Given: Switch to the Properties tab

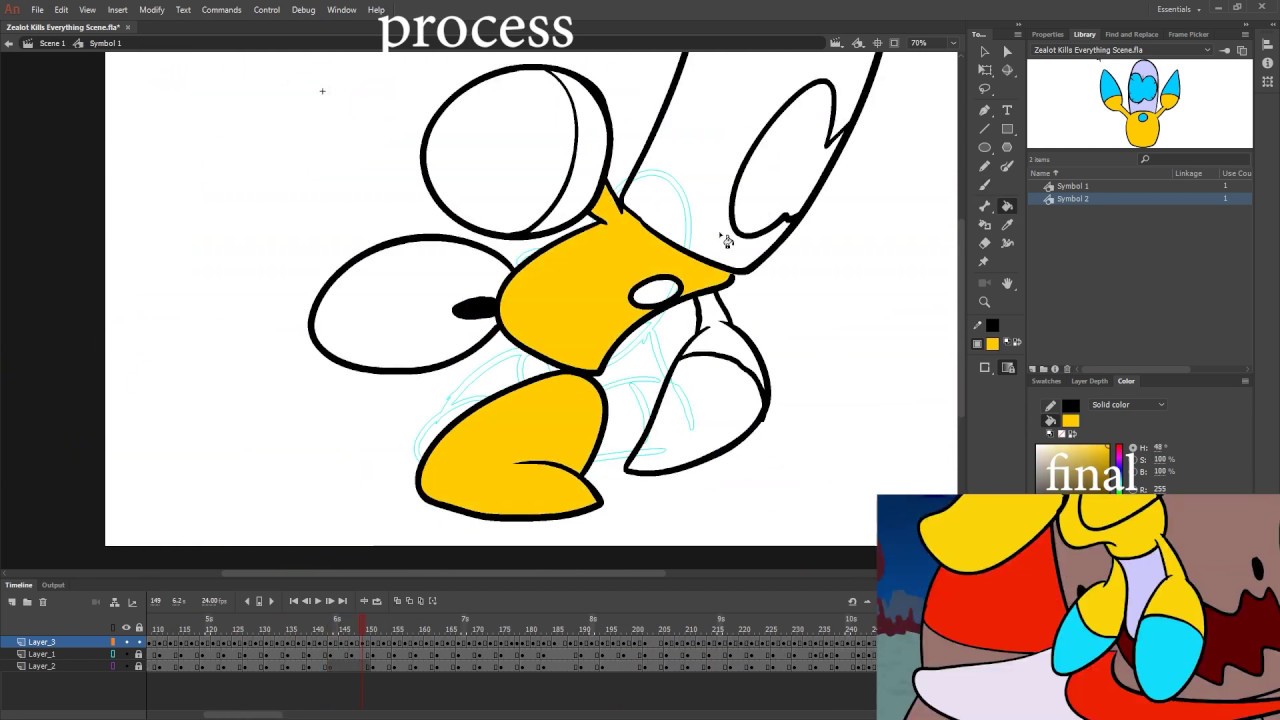Looking at the screenshot, I should [x=1047, y=34].
